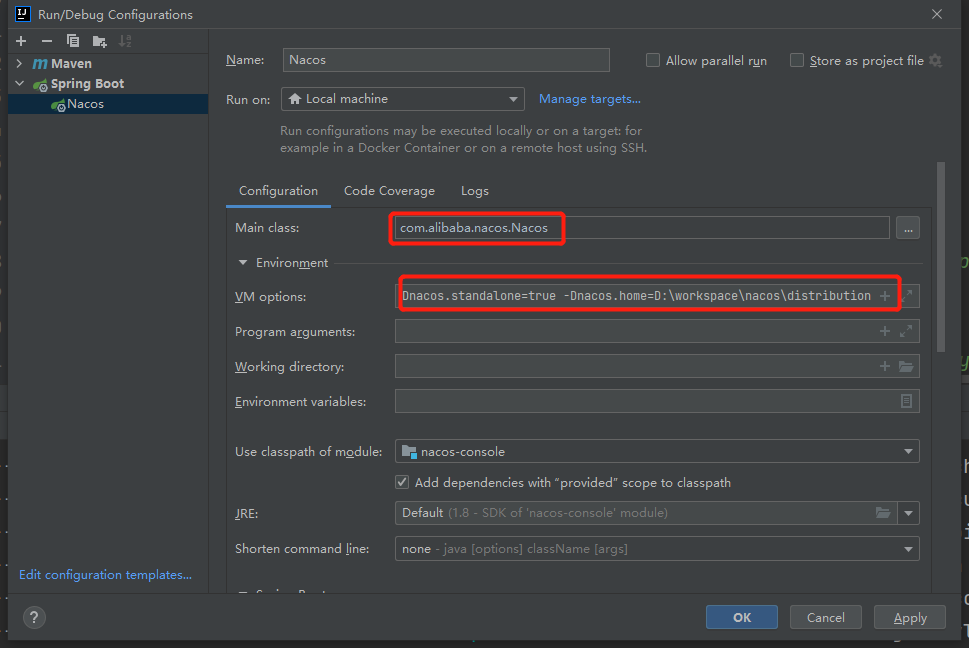Enable Store as project file
The width and height of the screenshot is (969, 648).
797,61
